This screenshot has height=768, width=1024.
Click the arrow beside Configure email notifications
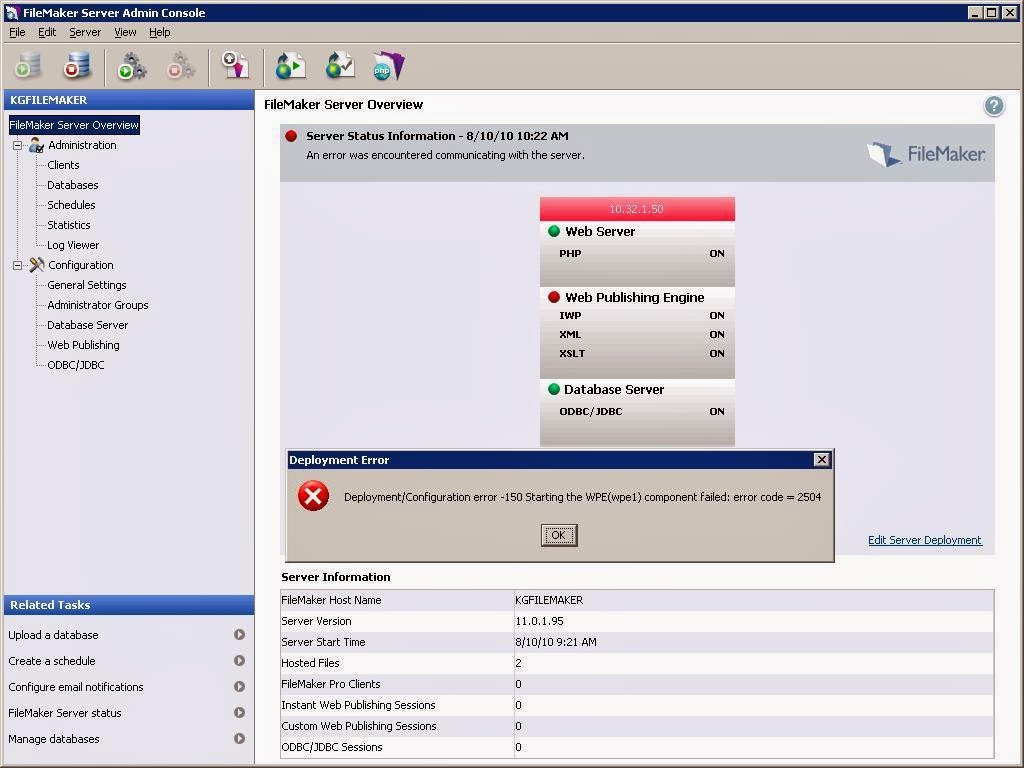240,687
